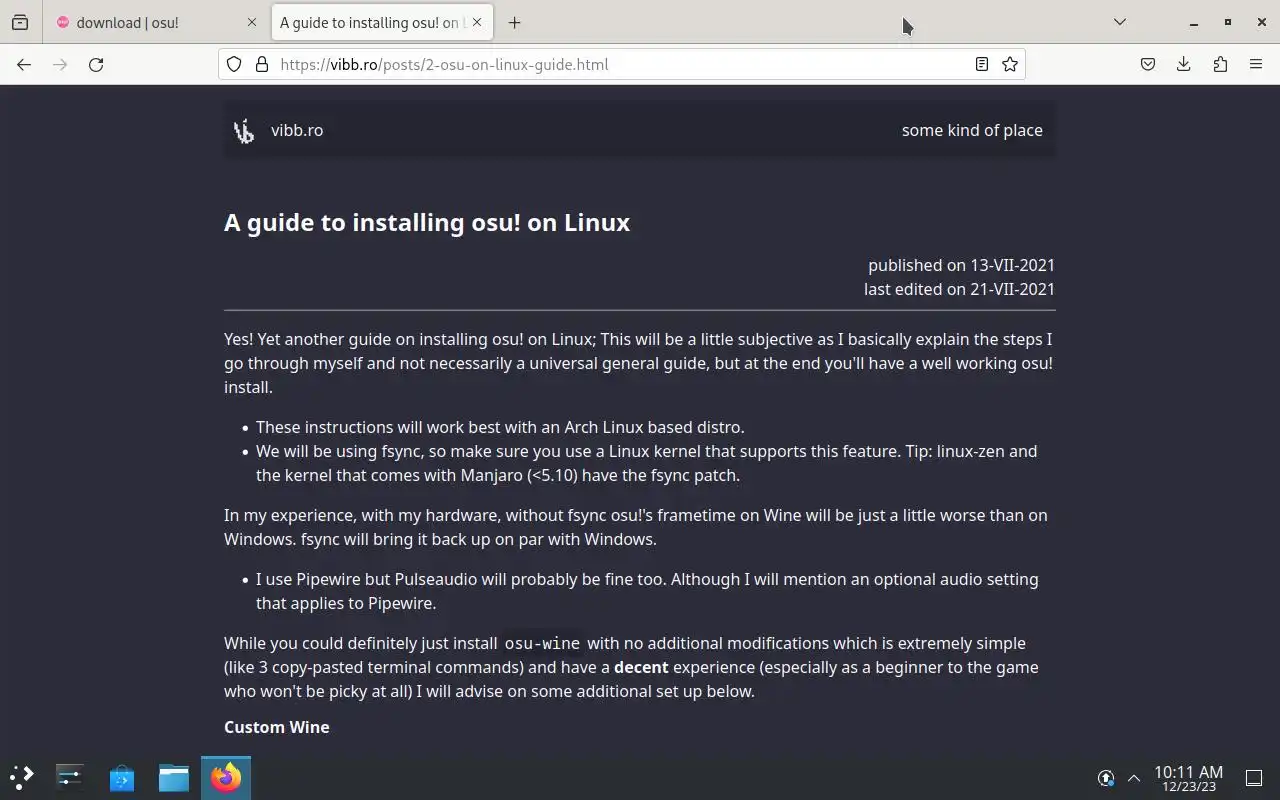Click the vibb.ro site logo
This screenshot has width=1280, height=800.
point(244,131)
